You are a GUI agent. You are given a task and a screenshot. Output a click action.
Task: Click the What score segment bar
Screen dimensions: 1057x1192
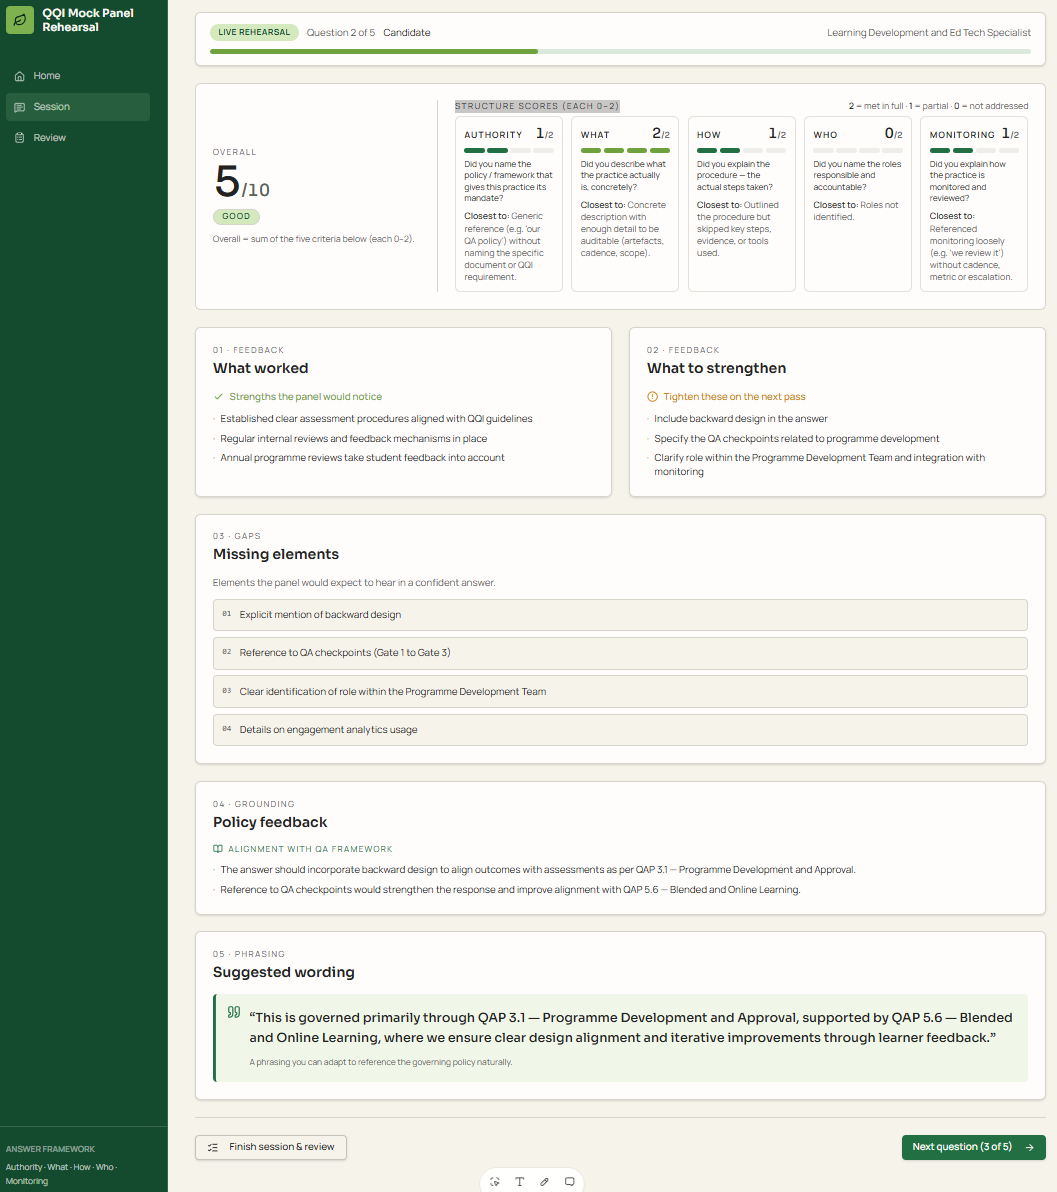(625, 151)
